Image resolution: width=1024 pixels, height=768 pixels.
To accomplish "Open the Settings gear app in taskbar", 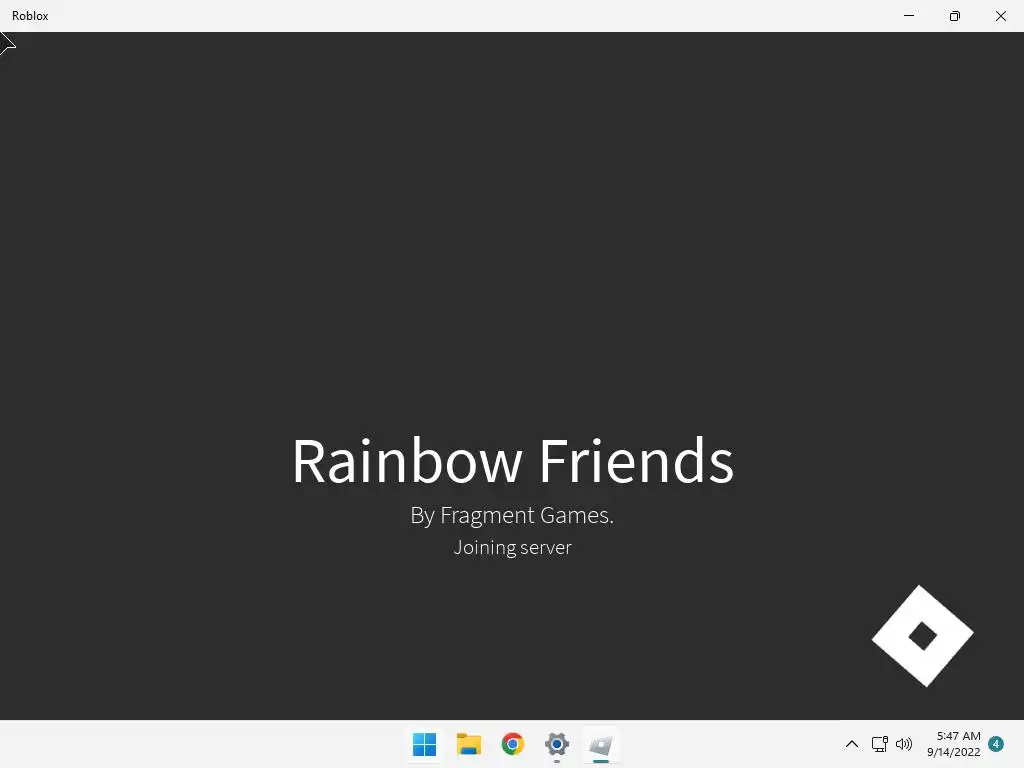I will coord(556,744).
